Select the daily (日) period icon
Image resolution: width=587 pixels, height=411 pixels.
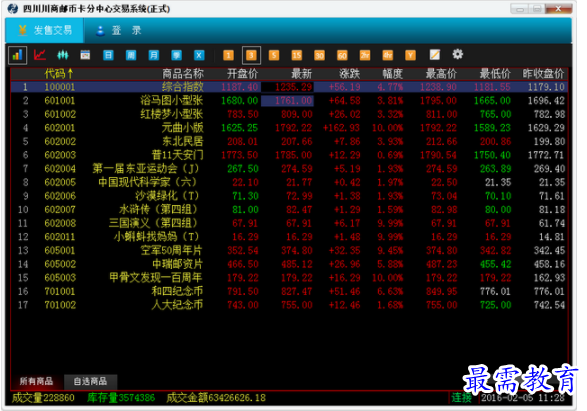point(108,55)
